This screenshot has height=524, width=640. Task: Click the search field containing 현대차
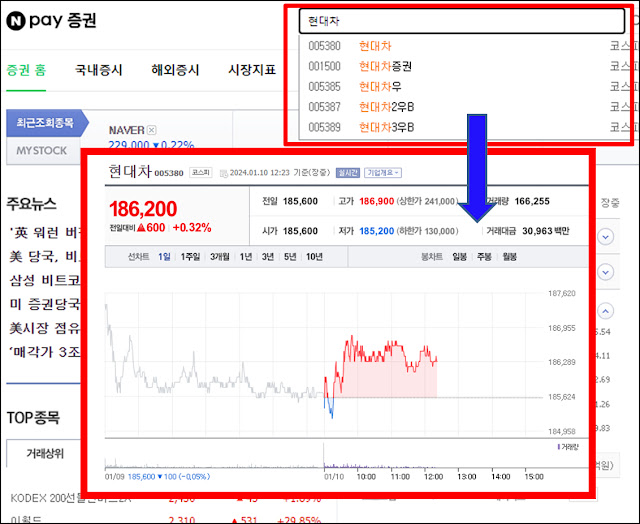tap(462, 21)
